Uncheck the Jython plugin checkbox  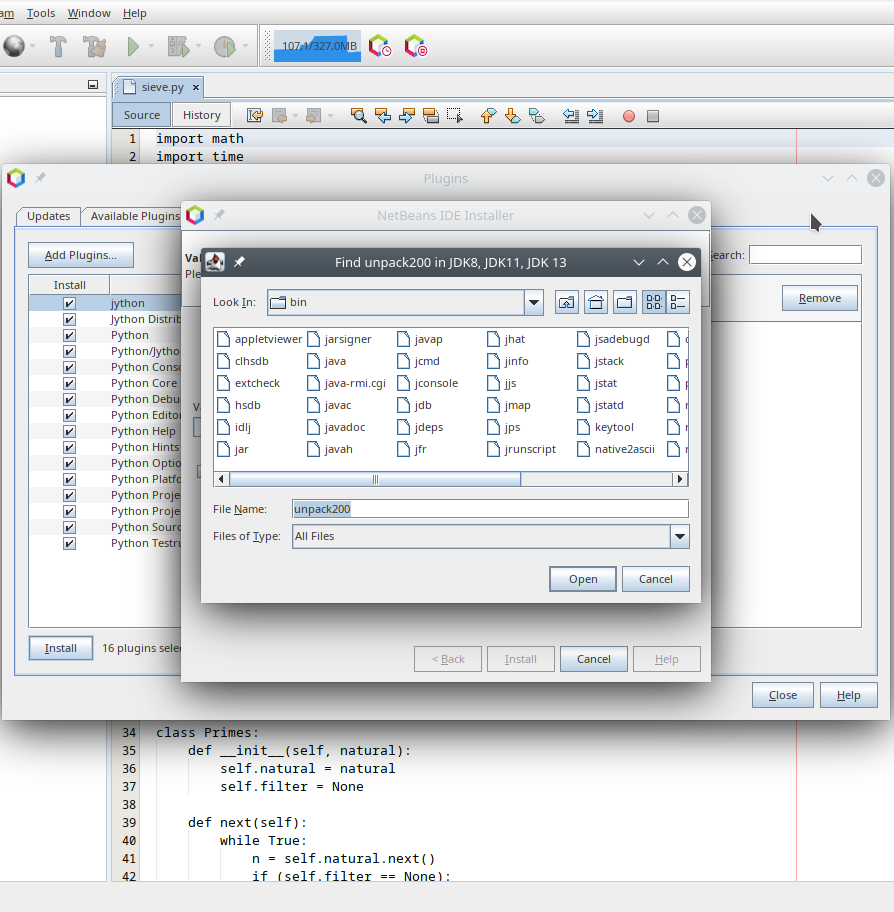click(69, 303)
